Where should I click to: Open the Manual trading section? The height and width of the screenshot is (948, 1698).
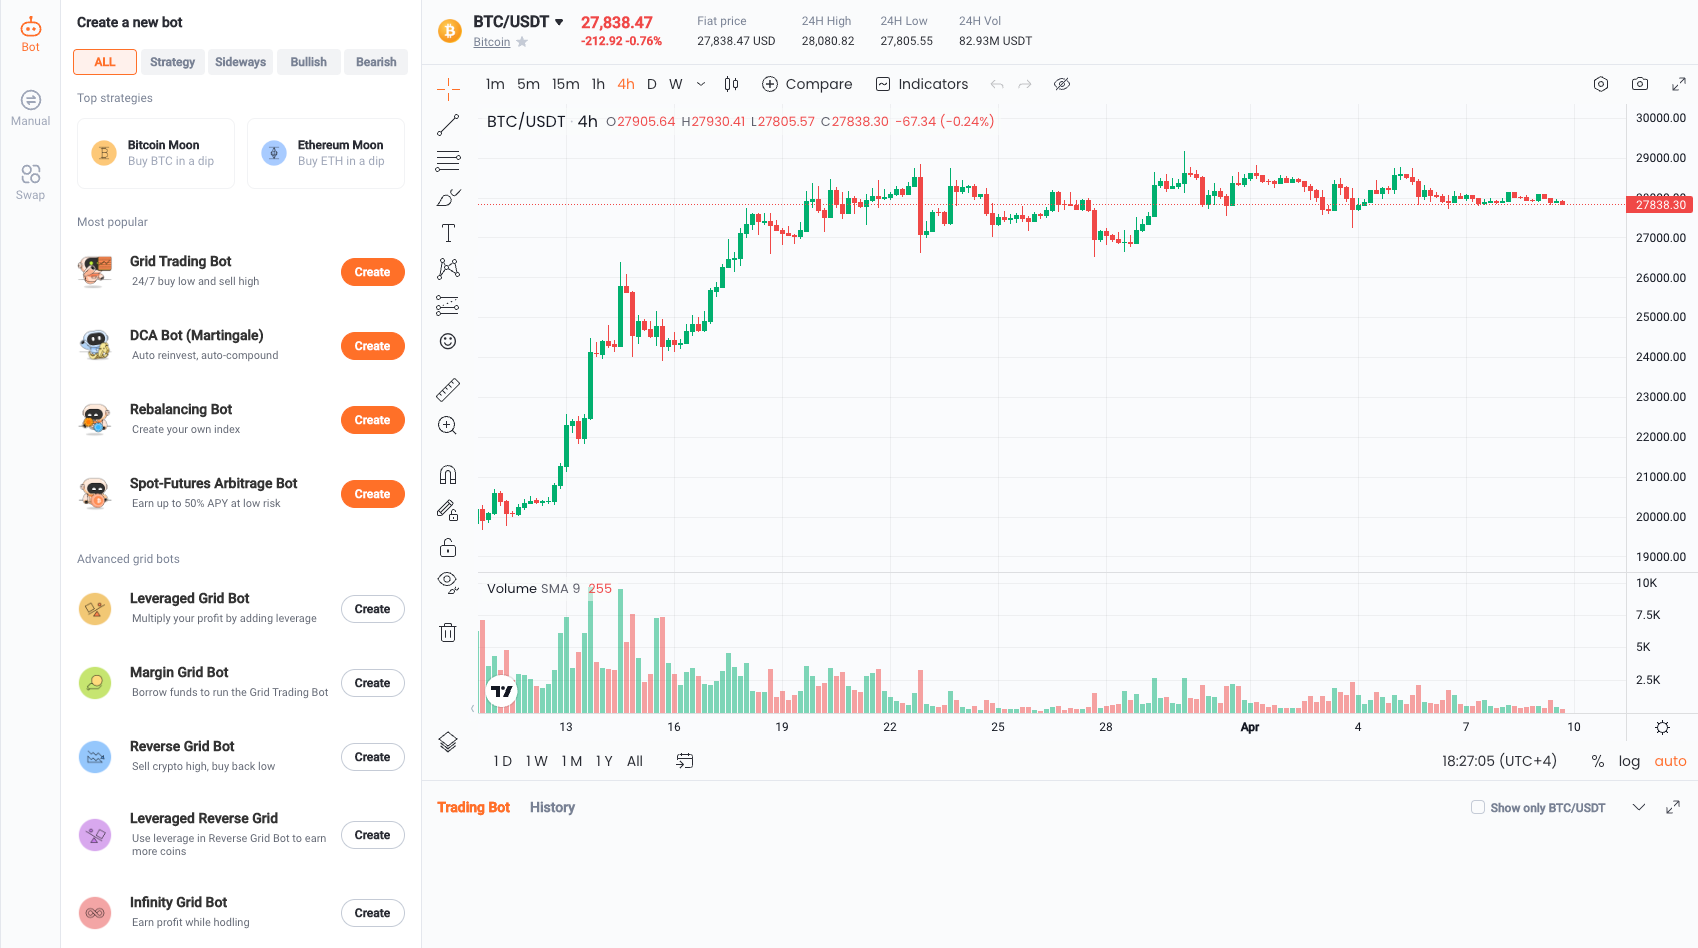pyautogui.click(x=30, y=108)
